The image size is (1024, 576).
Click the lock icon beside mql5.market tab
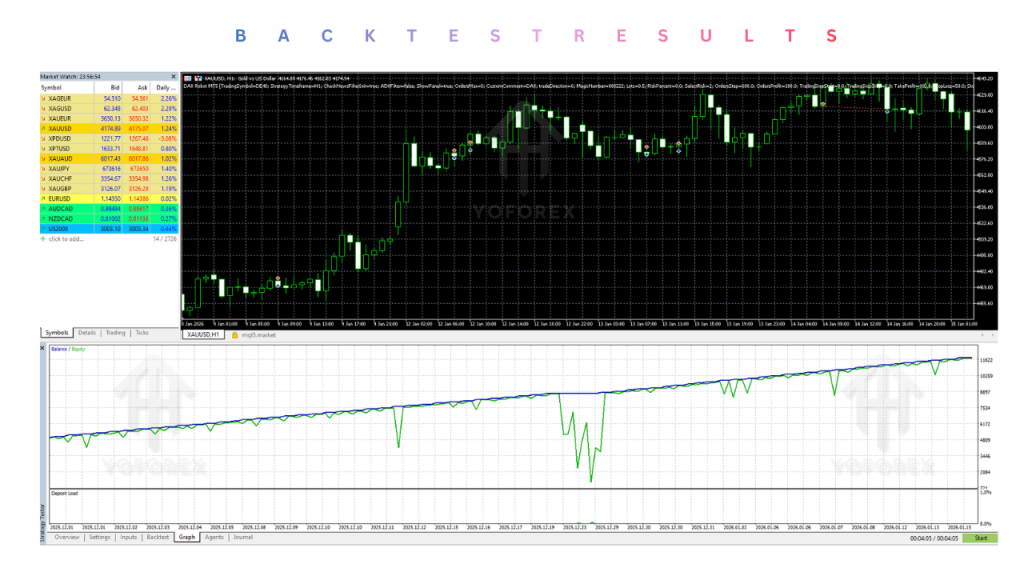[235, 335]
